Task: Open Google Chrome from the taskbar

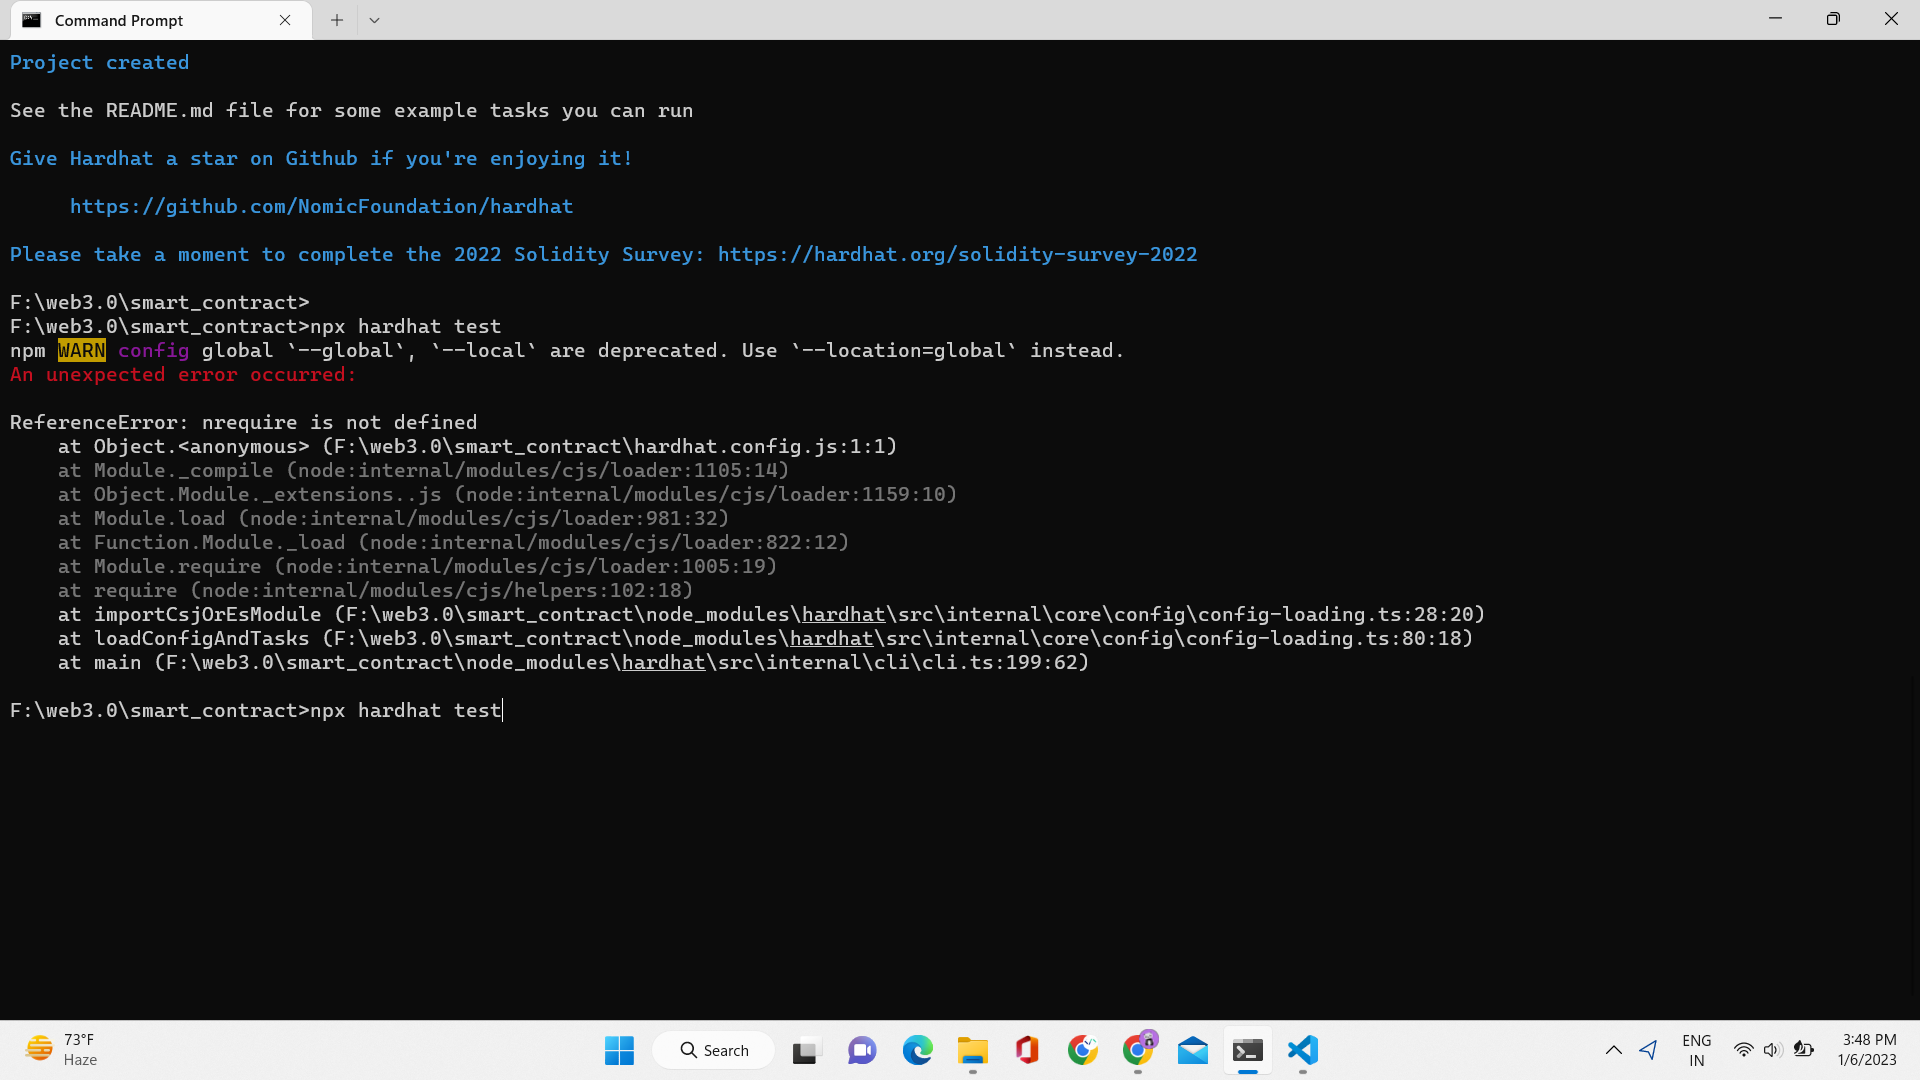Action: point(1081,1050)
